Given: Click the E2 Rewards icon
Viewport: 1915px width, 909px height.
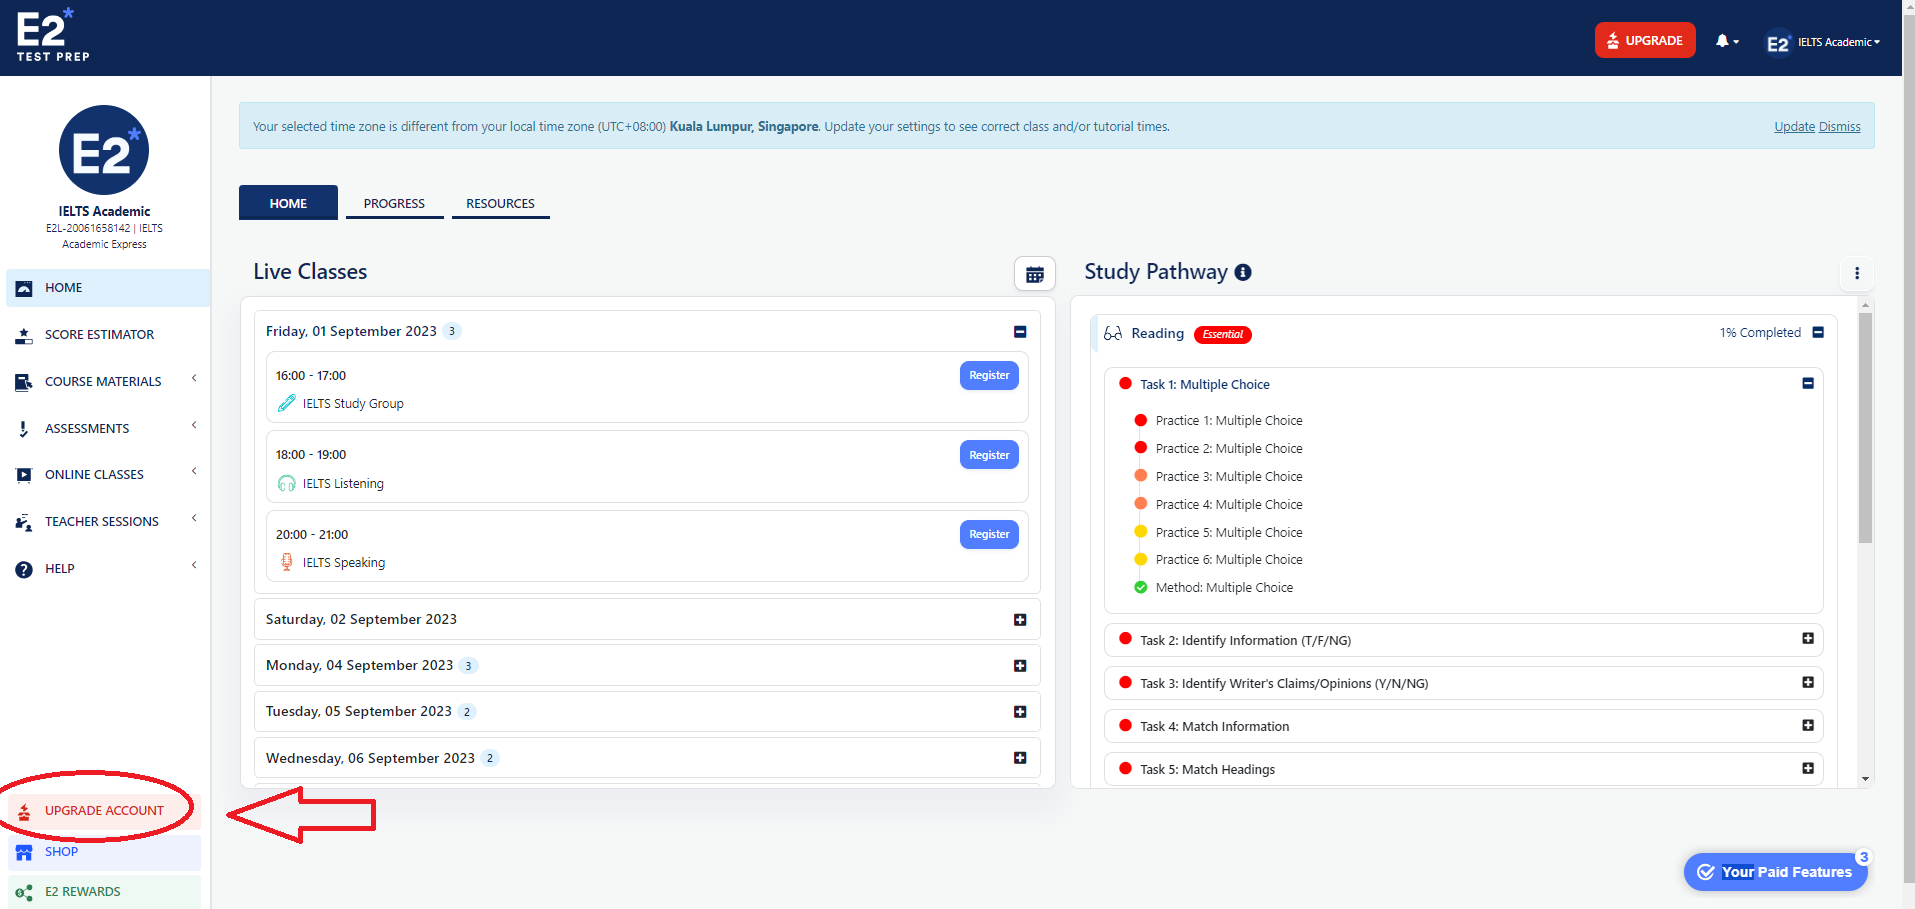Looking at the screenshot, I should [x=24, y=893].
